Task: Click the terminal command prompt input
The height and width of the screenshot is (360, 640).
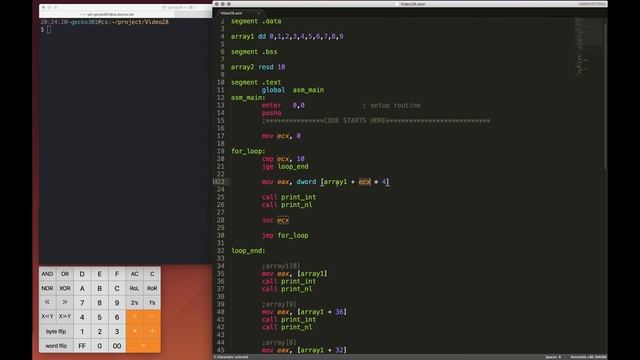Action: point(49,29)
